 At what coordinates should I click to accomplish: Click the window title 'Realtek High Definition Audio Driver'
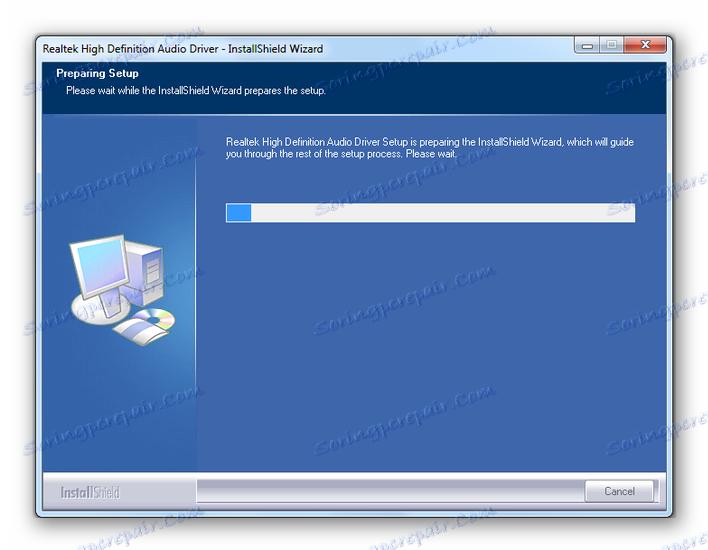pyautogui.click(x=130, y=49)
